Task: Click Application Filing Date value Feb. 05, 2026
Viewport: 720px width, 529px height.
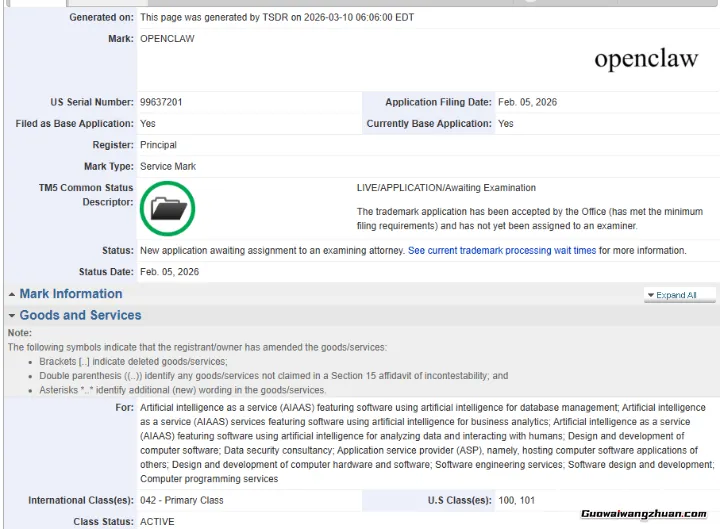Action: (x=527, y=102)
